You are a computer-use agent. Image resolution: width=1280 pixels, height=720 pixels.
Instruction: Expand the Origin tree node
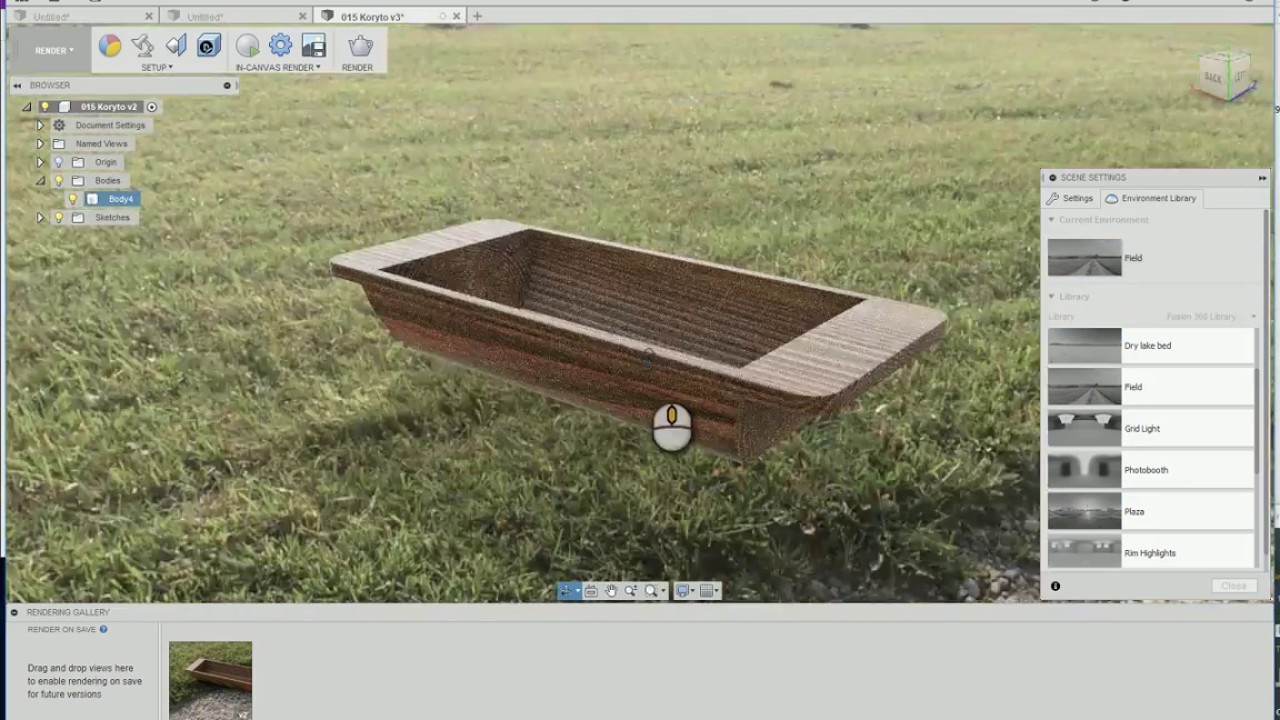(40, 162)
